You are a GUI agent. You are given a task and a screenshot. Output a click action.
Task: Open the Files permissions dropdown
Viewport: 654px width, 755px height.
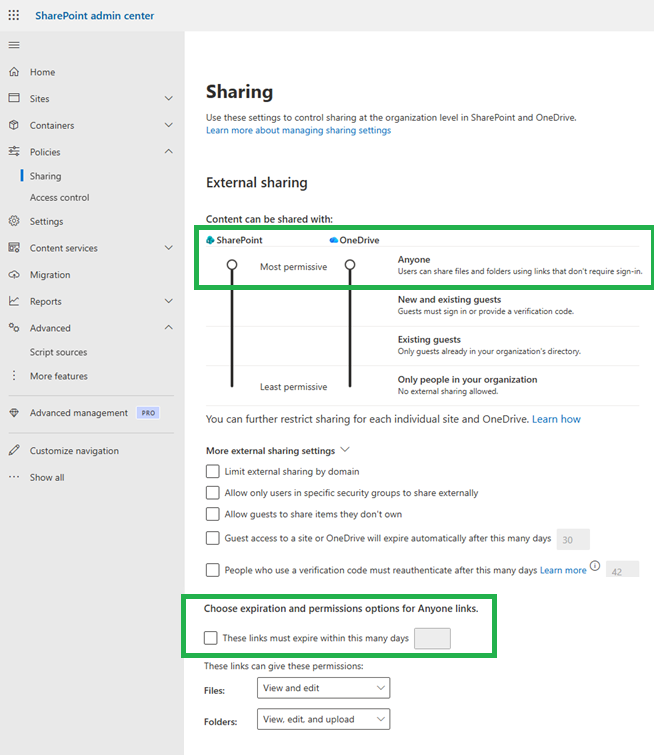[x=323, y=688]
